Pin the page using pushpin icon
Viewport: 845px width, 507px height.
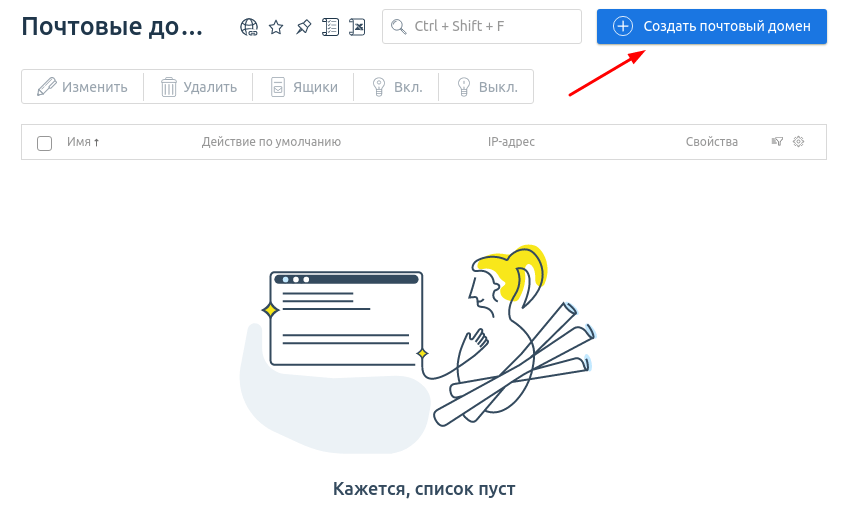pos(303,27)
